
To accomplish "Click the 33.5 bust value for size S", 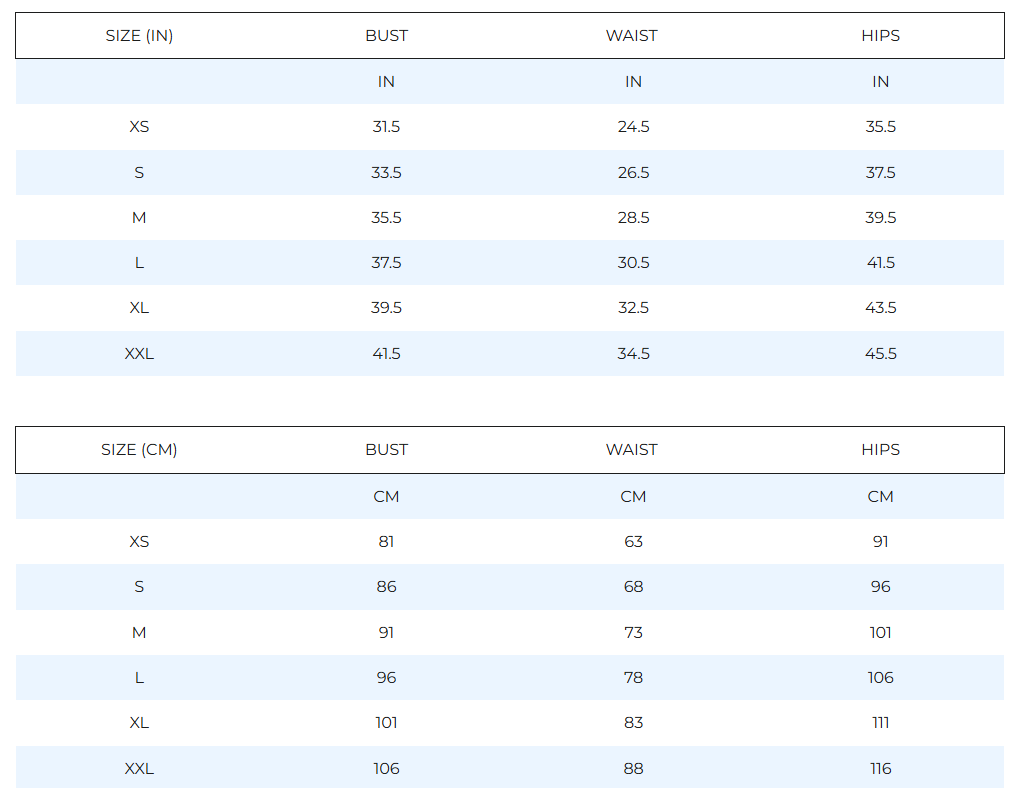I will tap(386, 173).
